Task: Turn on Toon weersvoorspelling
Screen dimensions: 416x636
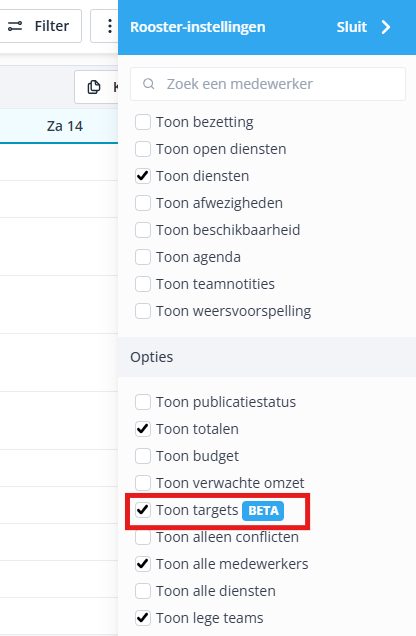Action: point(143,311)
